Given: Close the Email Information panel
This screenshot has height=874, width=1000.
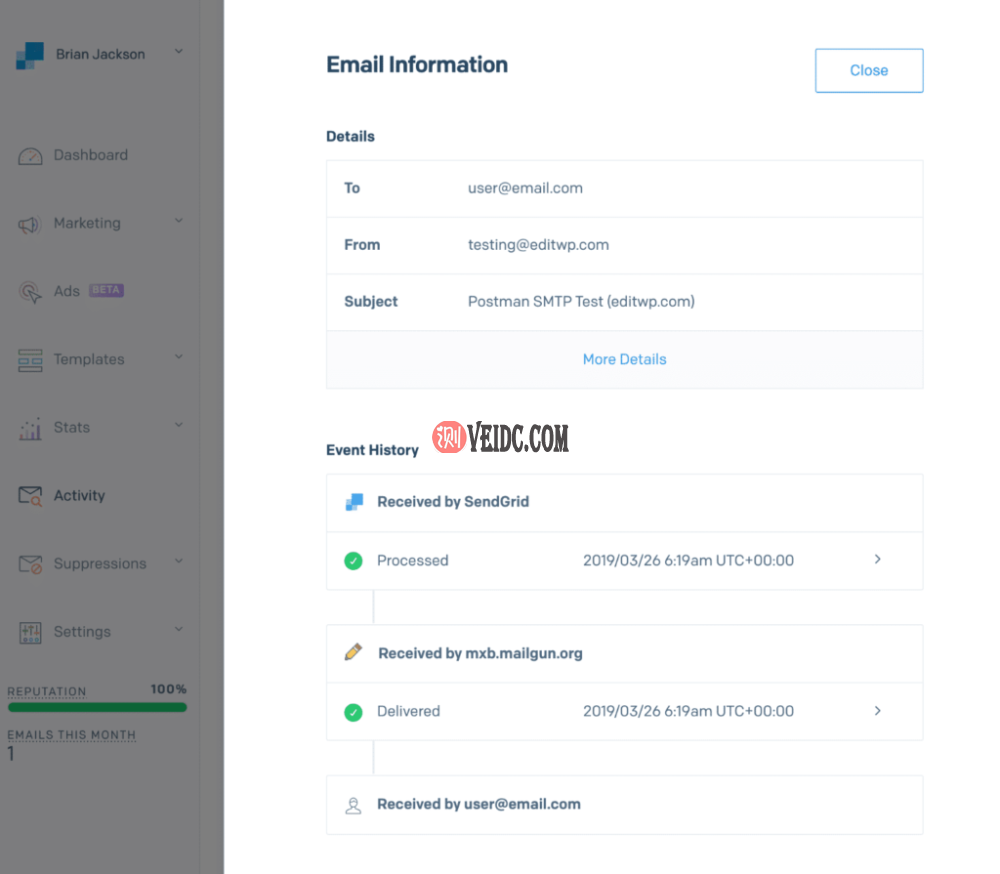Looking at the screenshot, I should pos(869,71).
